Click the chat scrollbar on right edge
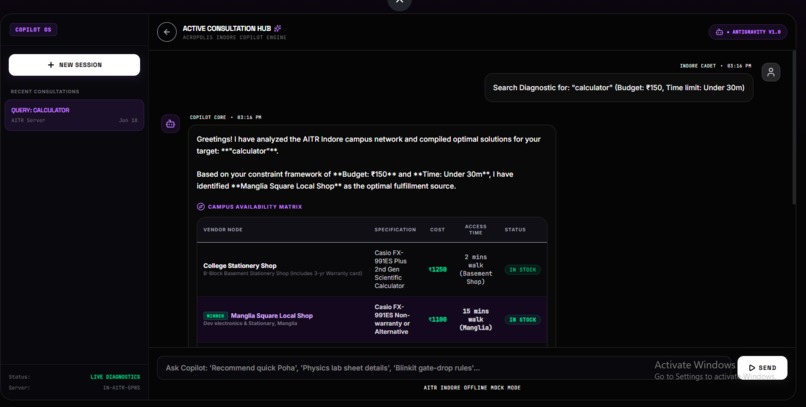806x407 pixels. tap(794, 128)
